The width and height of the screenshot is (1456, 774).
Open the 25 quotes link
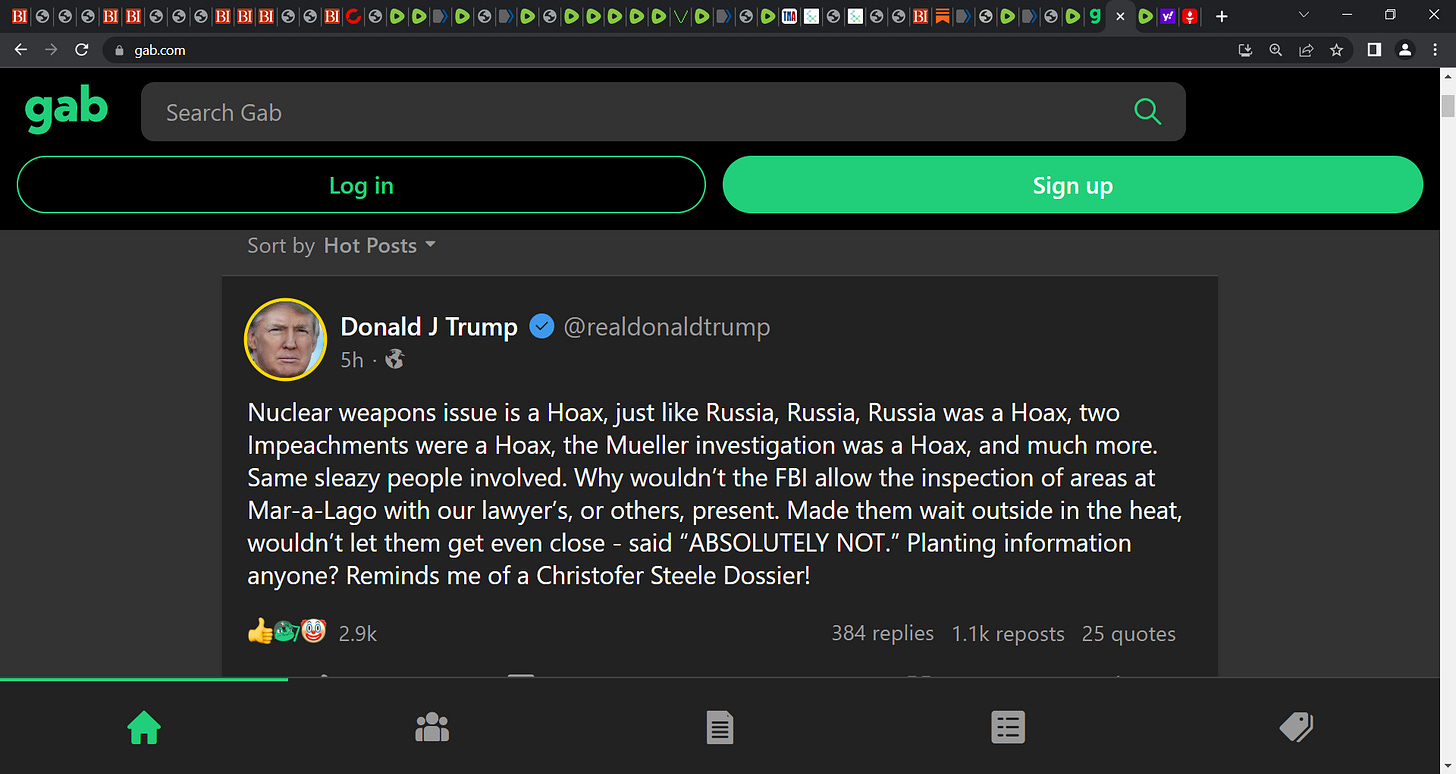1129,633
